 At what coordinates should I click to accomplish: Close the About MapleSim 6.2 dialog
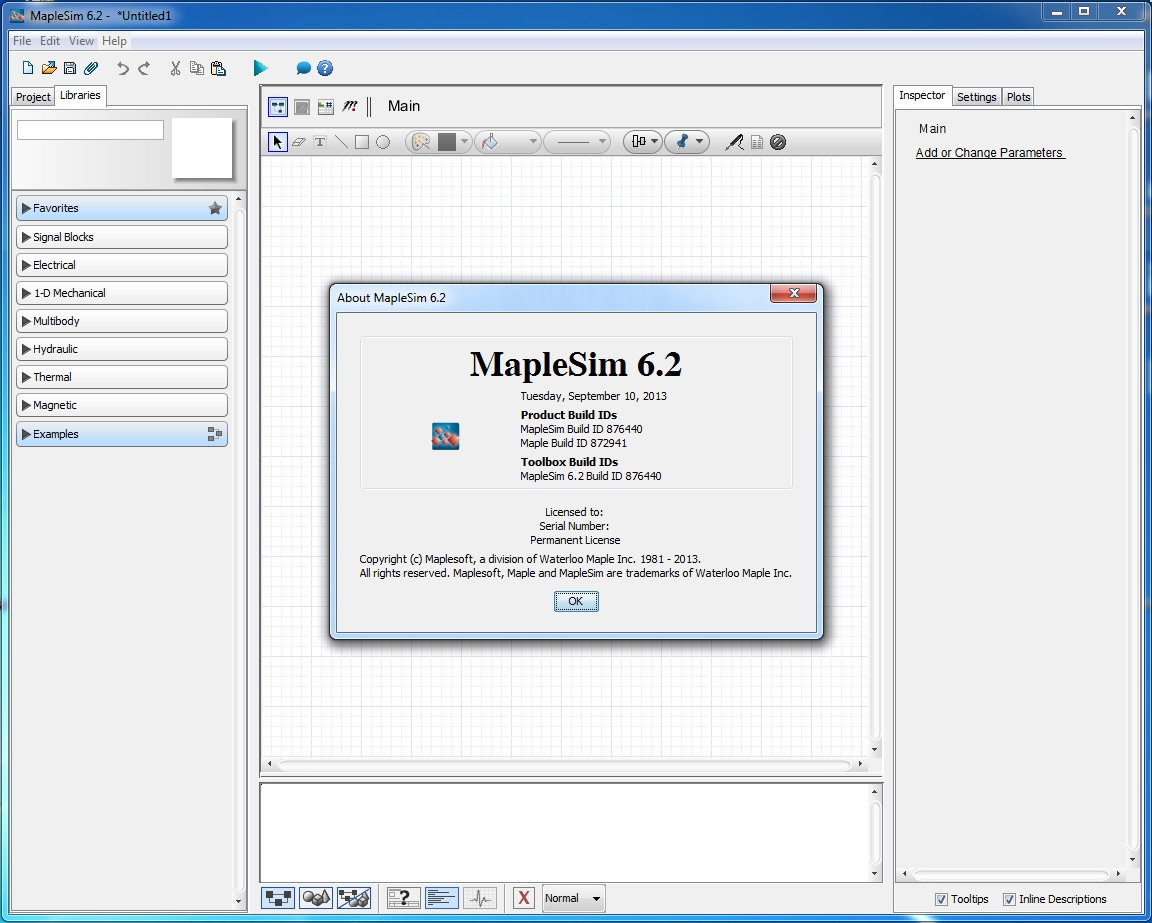(793, 293)
